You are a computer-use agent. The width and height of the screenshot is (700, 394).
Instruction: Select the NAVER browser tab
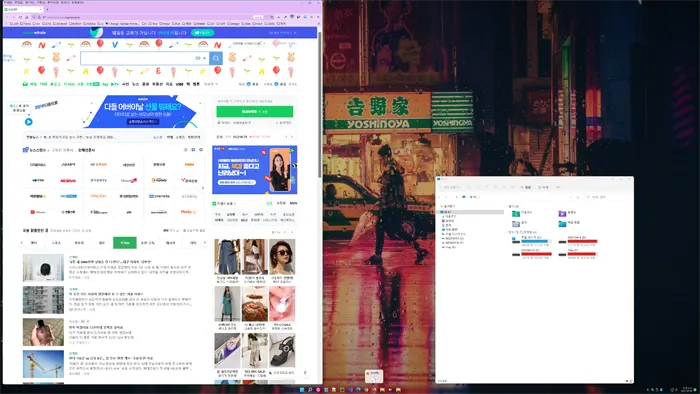[x=22, y=9]
